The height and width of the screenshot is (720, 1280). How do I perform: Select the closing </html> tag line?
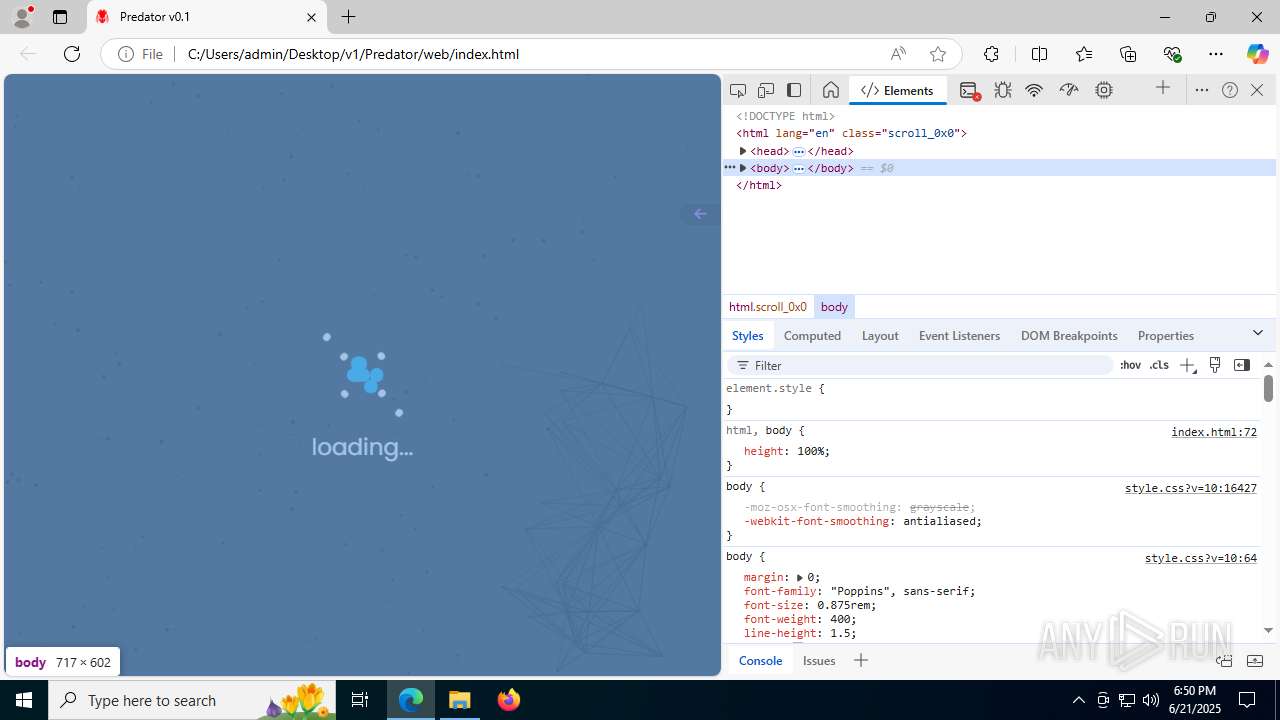point(759,185)
